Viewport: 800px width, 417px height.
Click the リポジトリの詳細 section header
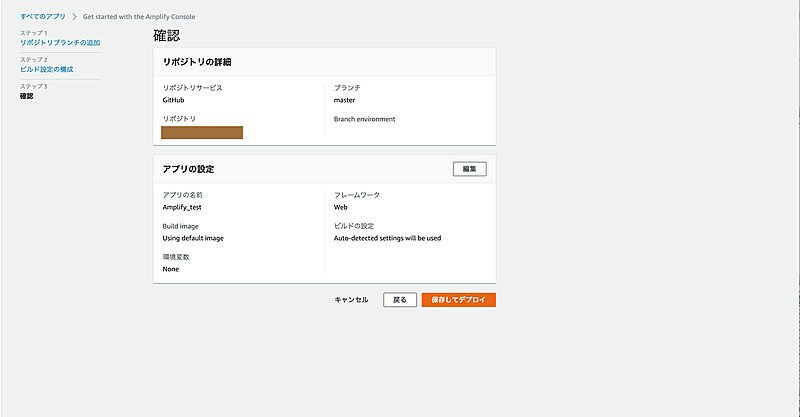pyautogui.click(x=197, y=62)
